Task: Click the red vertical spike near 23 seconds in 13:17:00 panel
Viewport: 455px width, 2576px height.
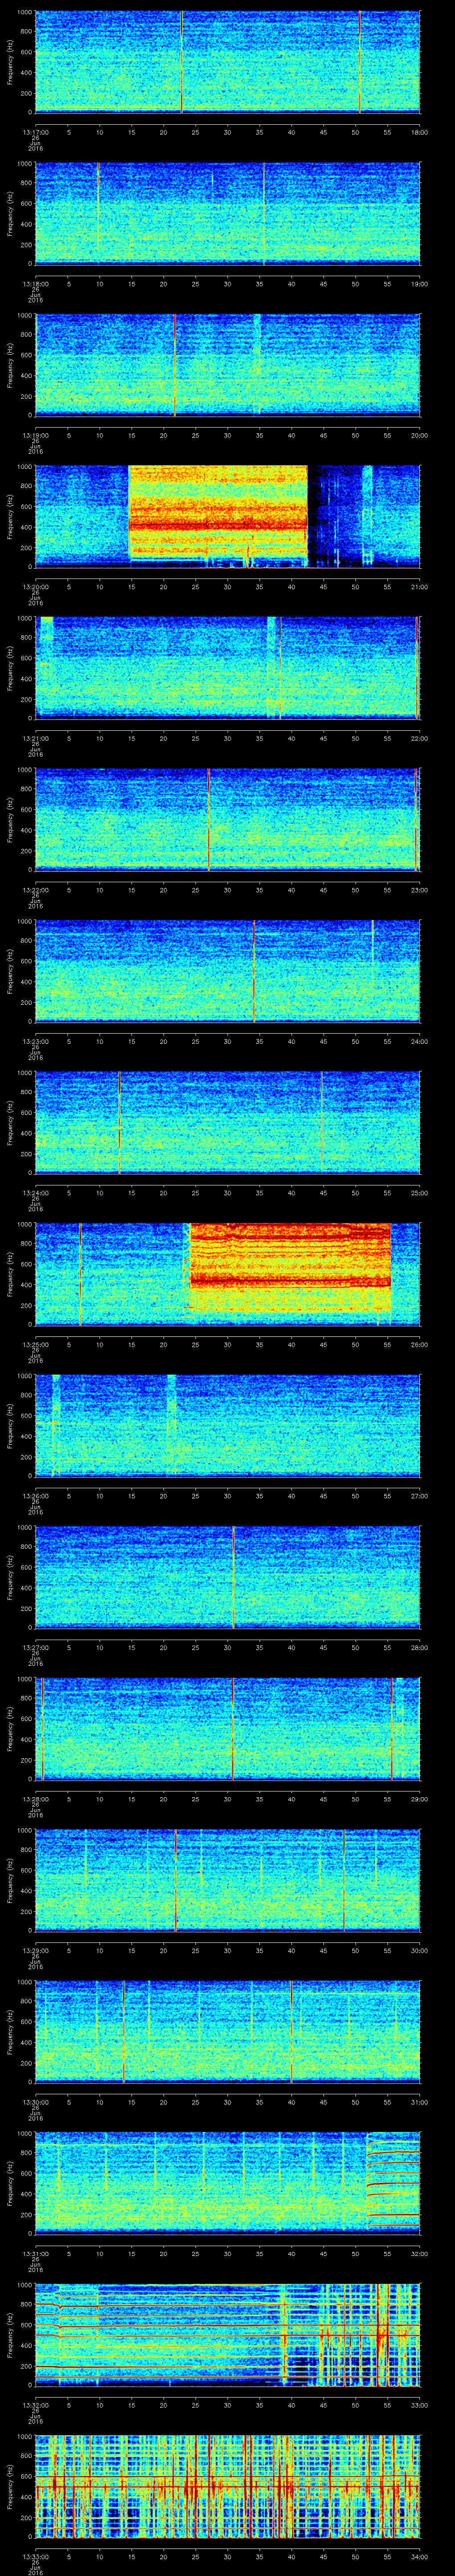Action: point(181,63)
